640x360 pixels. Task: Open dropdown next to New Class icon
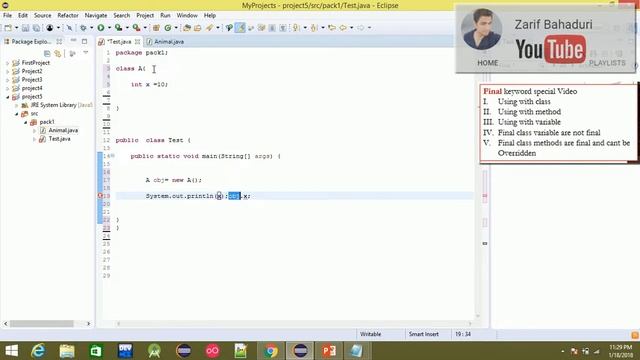[176, 28]
